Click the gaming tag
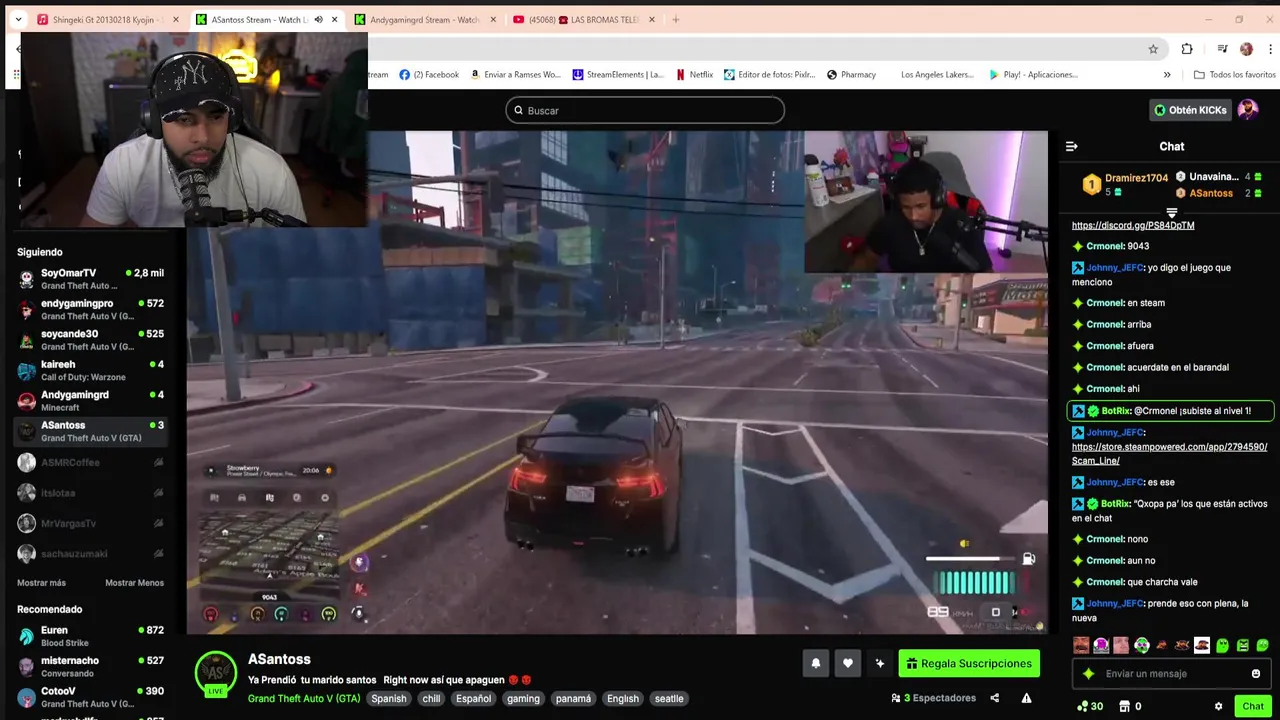Image resolution: width=1280 pixels, height=720 pixels. pos(523,699)
